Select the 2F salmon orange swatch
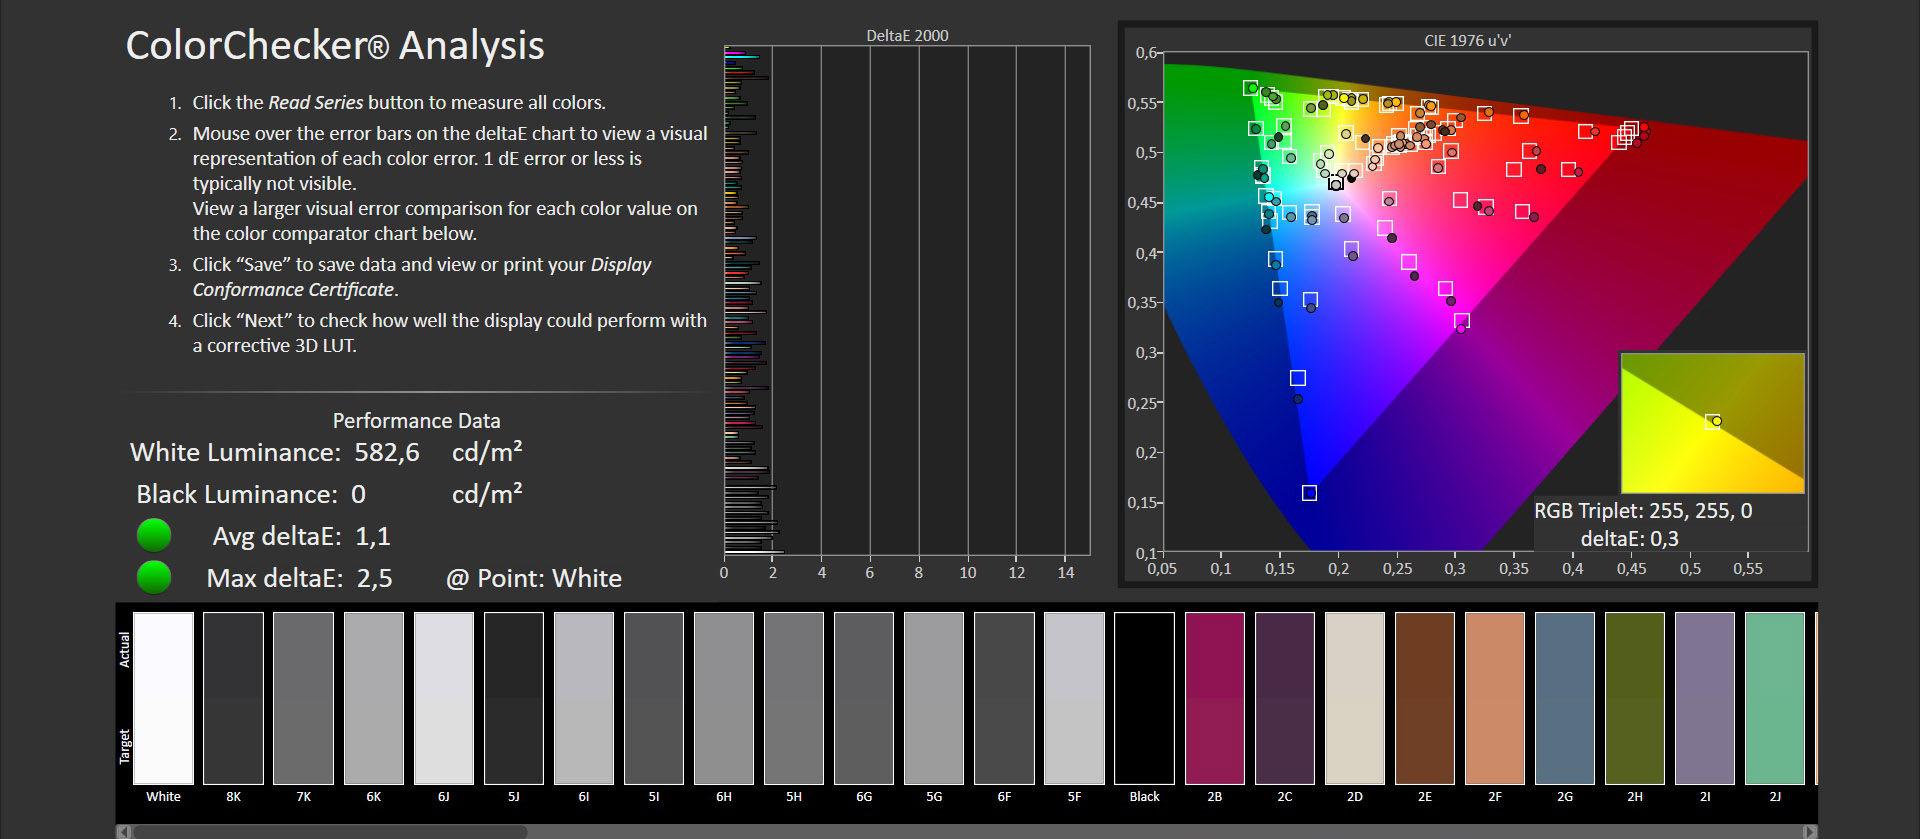Image resolution: width=1920 pixels, height=839 pixels. (1495, 698)
